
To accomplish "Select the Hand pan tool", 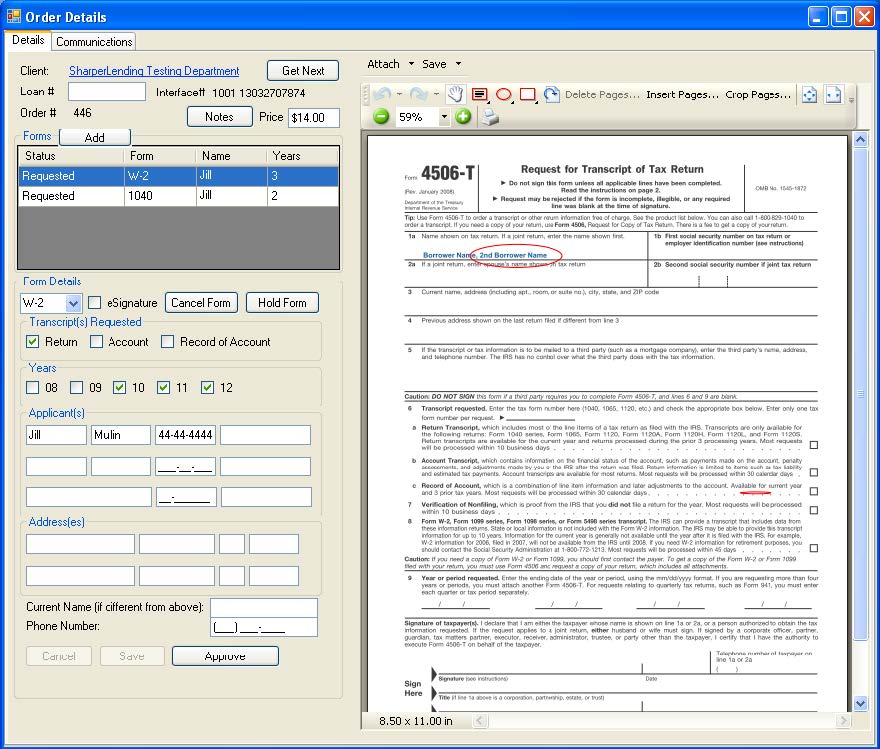I will pyautogui.click(x=455, y=94).
